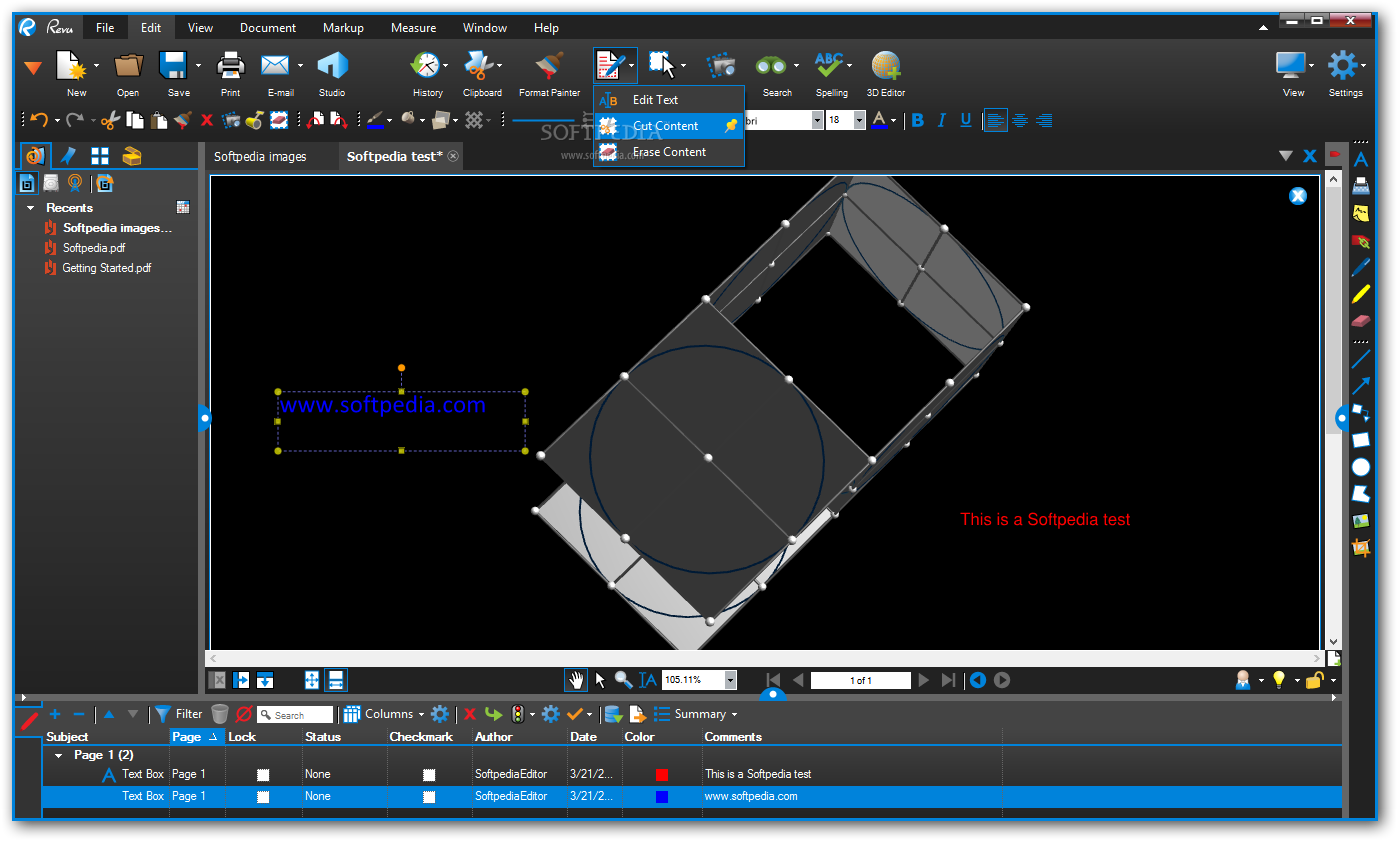The image size is (1398, 841).
Task: Select the Typewriter tool in right sidebar
Action: [x=1361, y=186]
